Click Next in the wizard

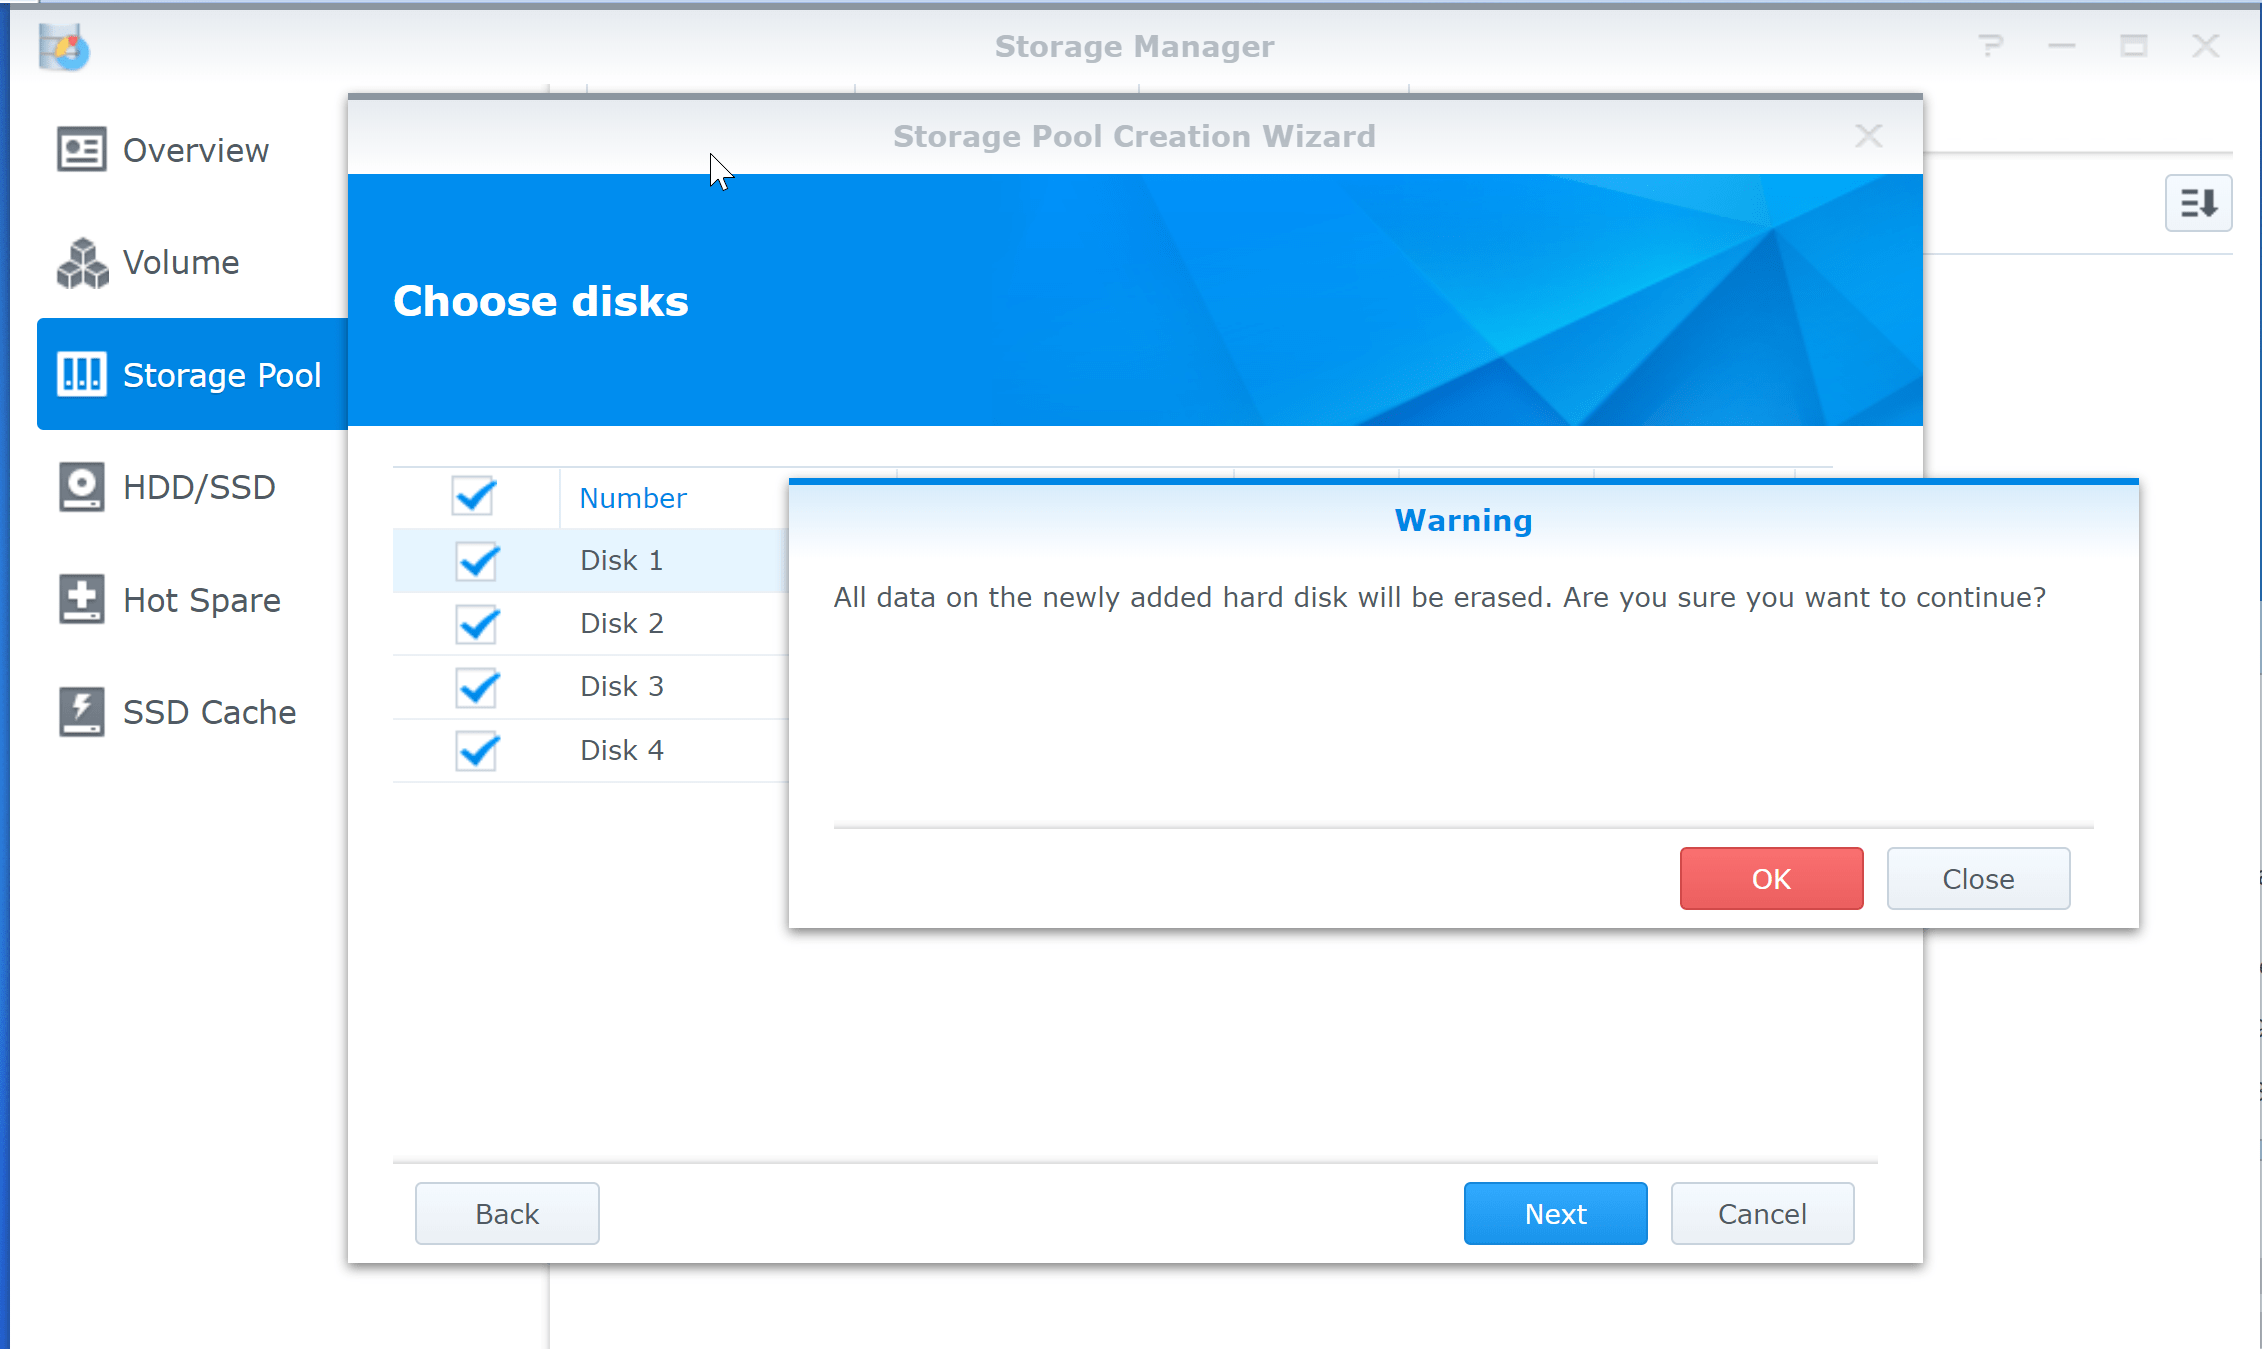[1555, 1213]
